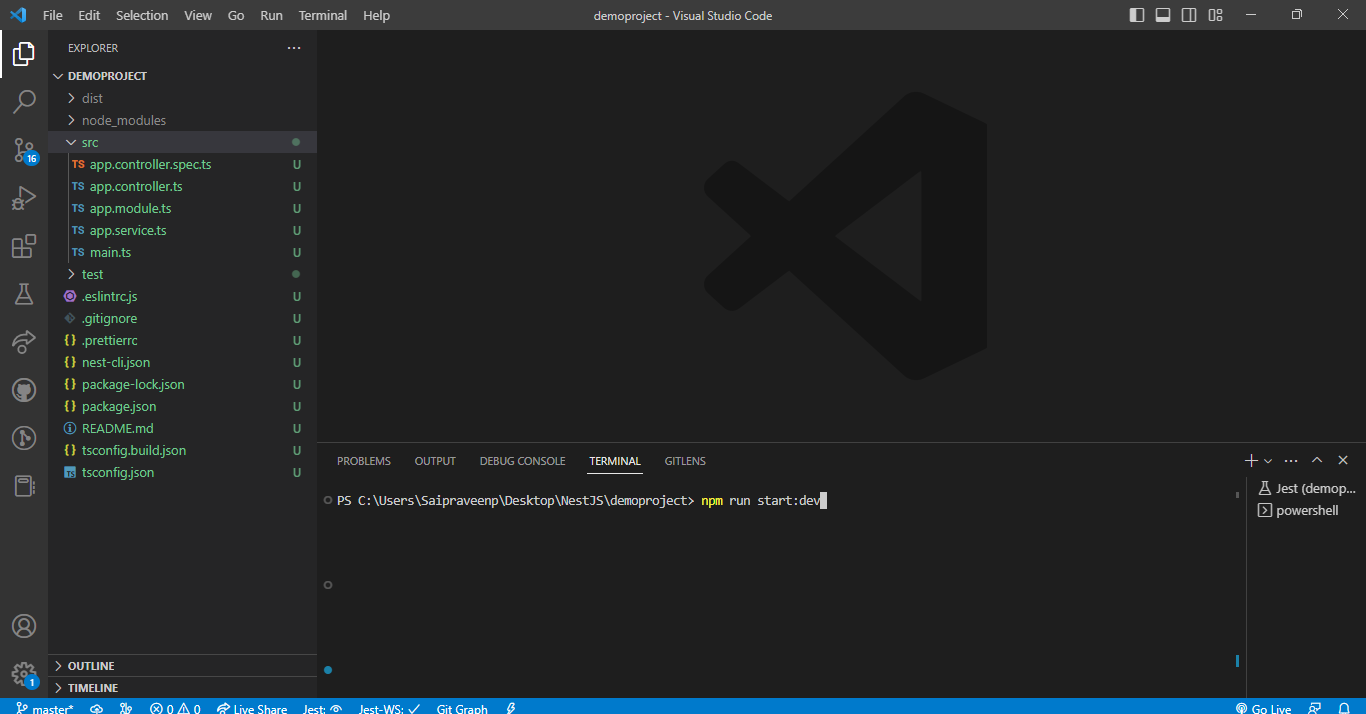Open Run and Debug view
1366x714 pixels.
(x=24, y=198)
